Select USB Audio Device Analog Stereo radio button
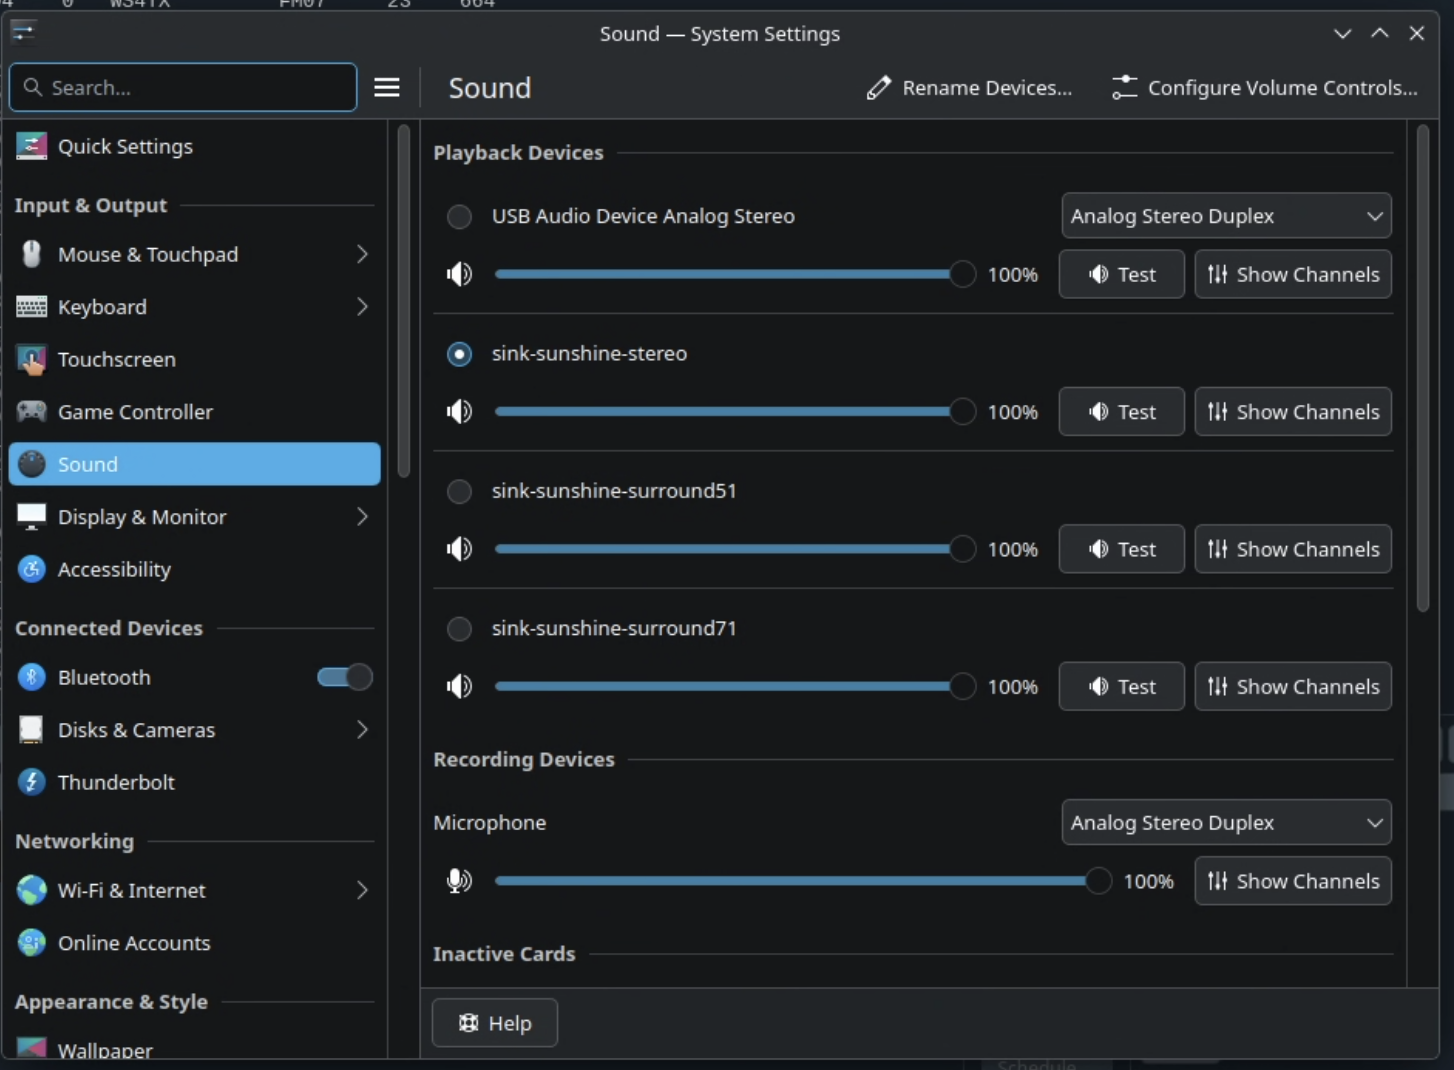The height and width of the screenshot is (1070, 1454). 459,216
